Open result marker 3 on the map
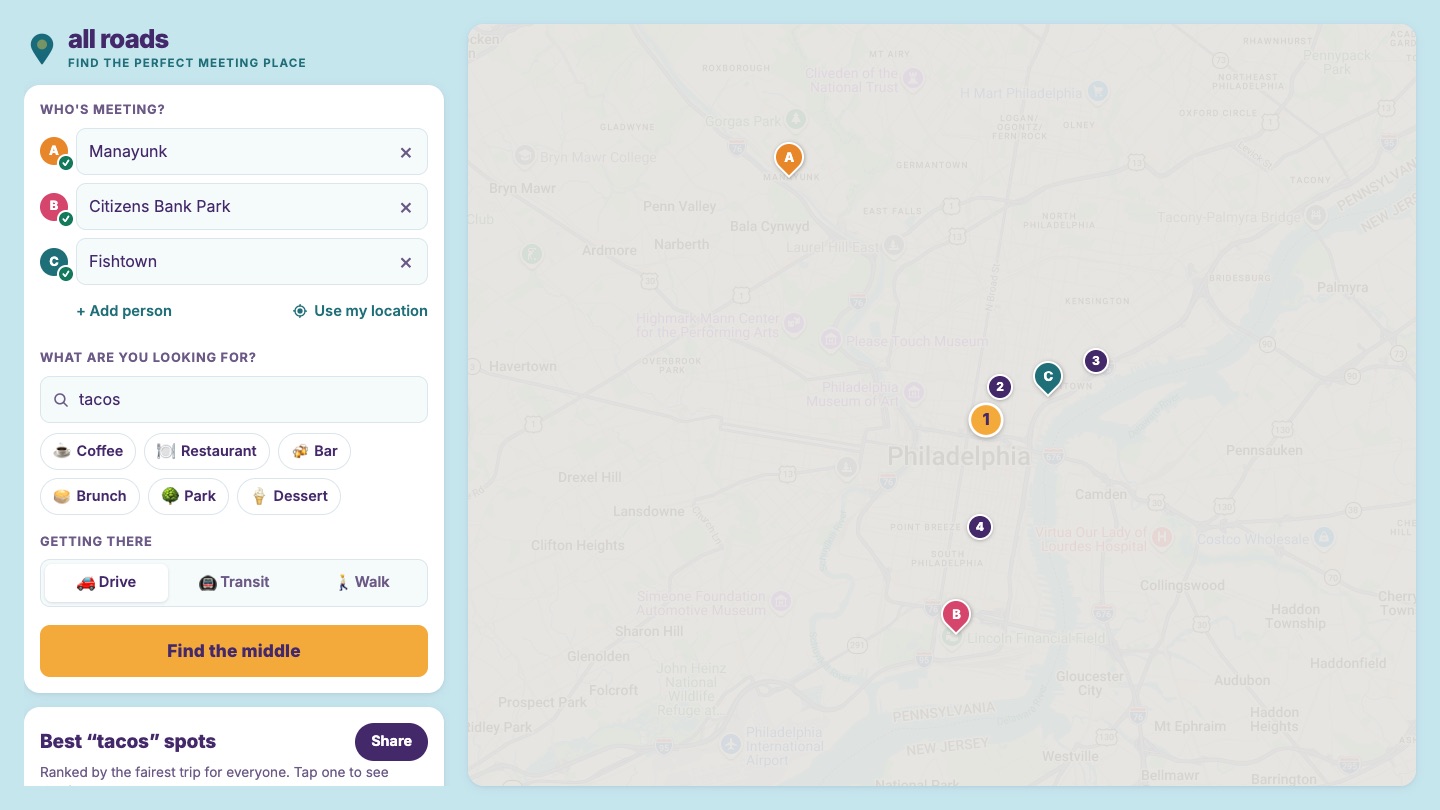The height and width of the screenshot is (810, 1440). pyautogui.click(x=1096, y=361)
